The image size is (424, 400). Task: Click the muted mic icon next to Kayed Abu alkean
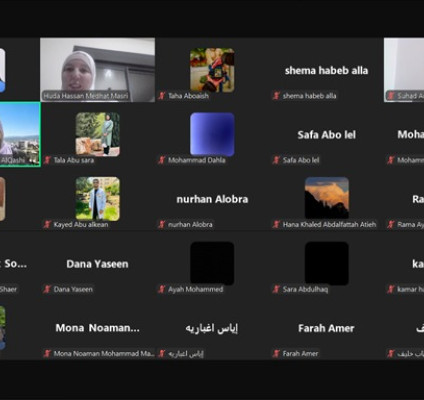pyautogui.click(x=47, y=225)
